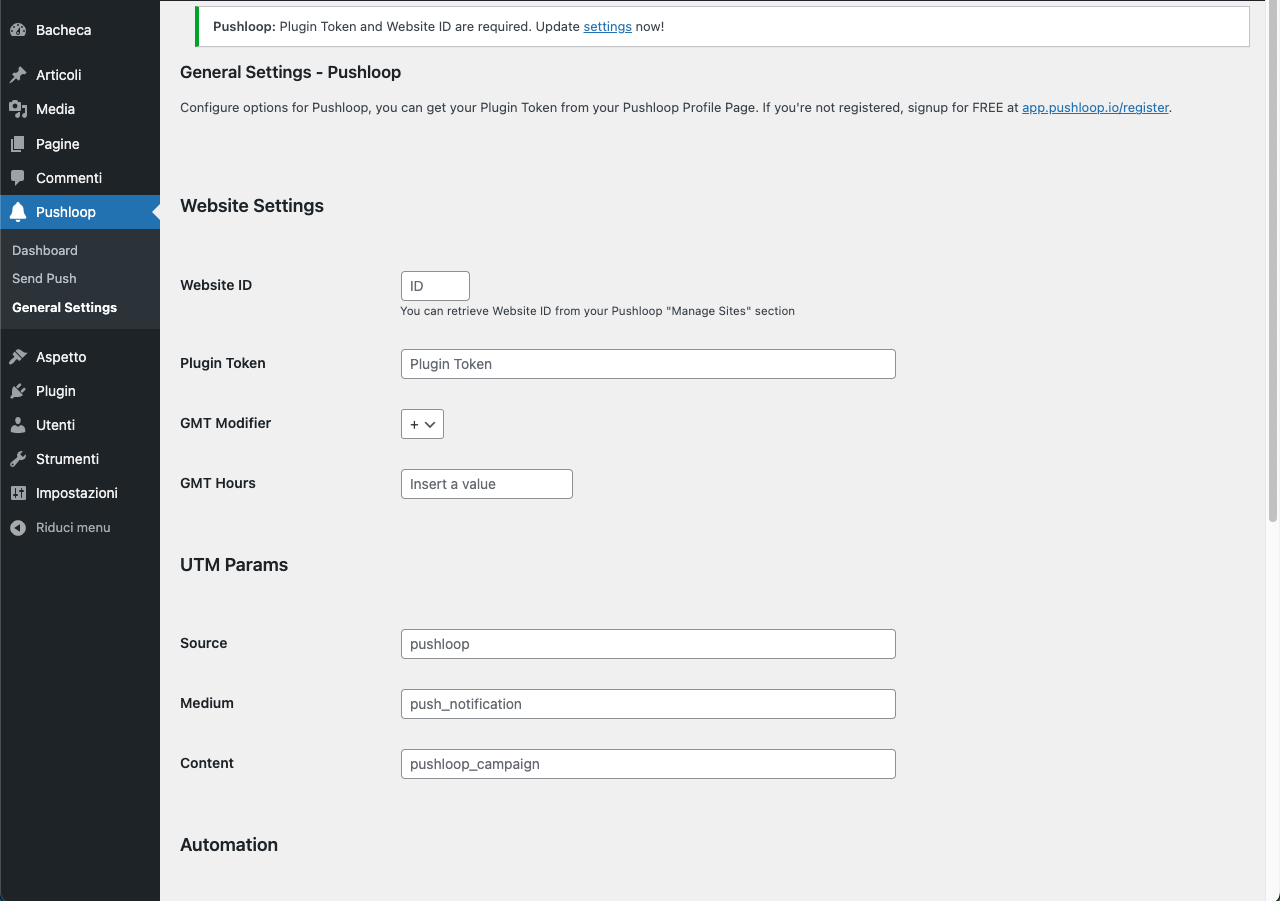The image size is (1280, 901).
Task: Open the app.pushloop.io/register link
Action: tap(1095, 107)
